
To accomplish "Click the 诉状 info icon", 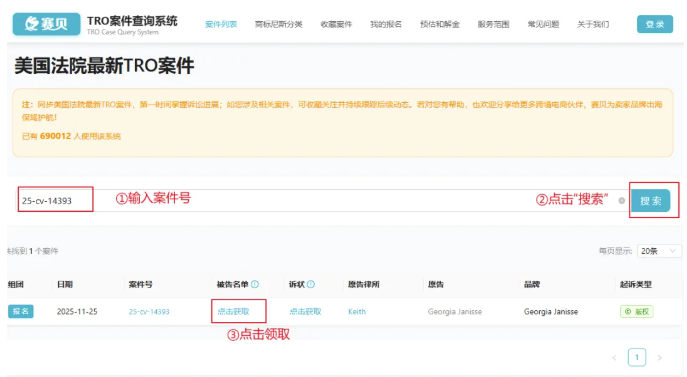I will coord(311,285).
